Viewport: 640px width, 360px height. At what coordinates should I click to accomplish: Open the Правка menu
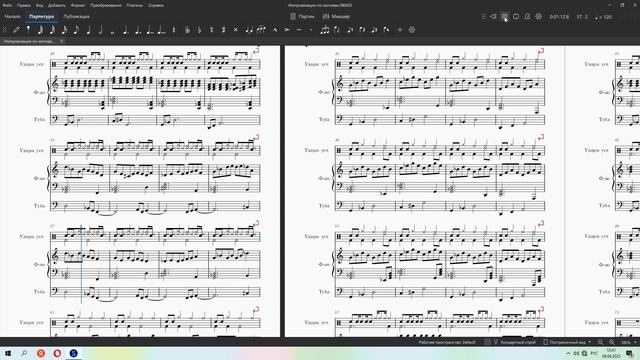pyautogui.click(x=24, y=5)
